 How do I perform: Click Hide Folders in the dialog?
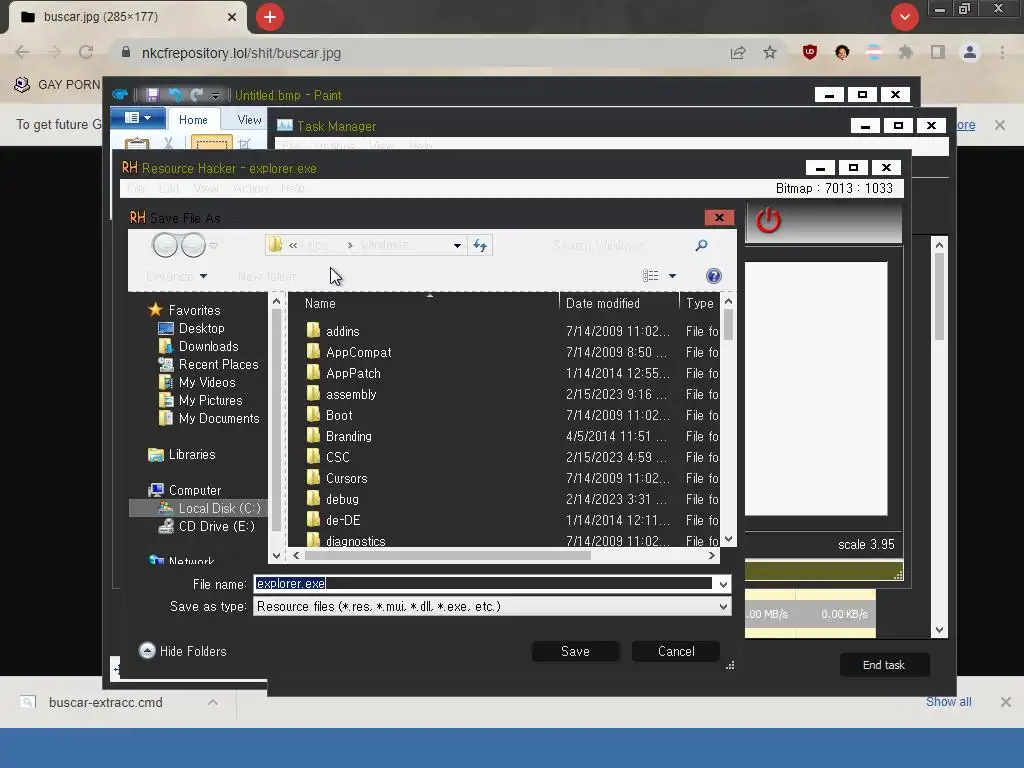pos(184,651)
